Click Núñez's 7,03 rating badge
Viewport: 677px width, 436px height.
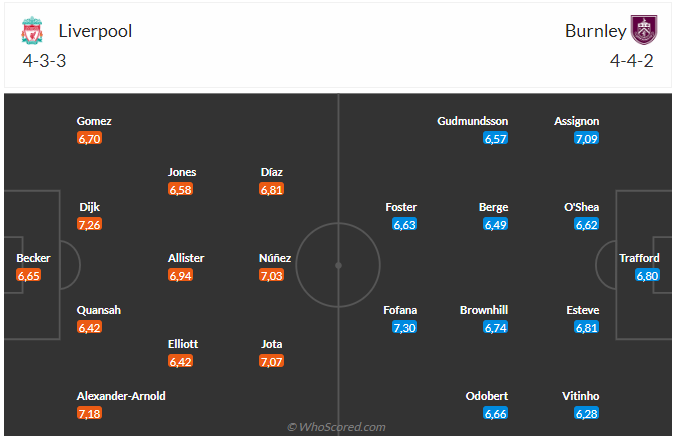point(273,275)
